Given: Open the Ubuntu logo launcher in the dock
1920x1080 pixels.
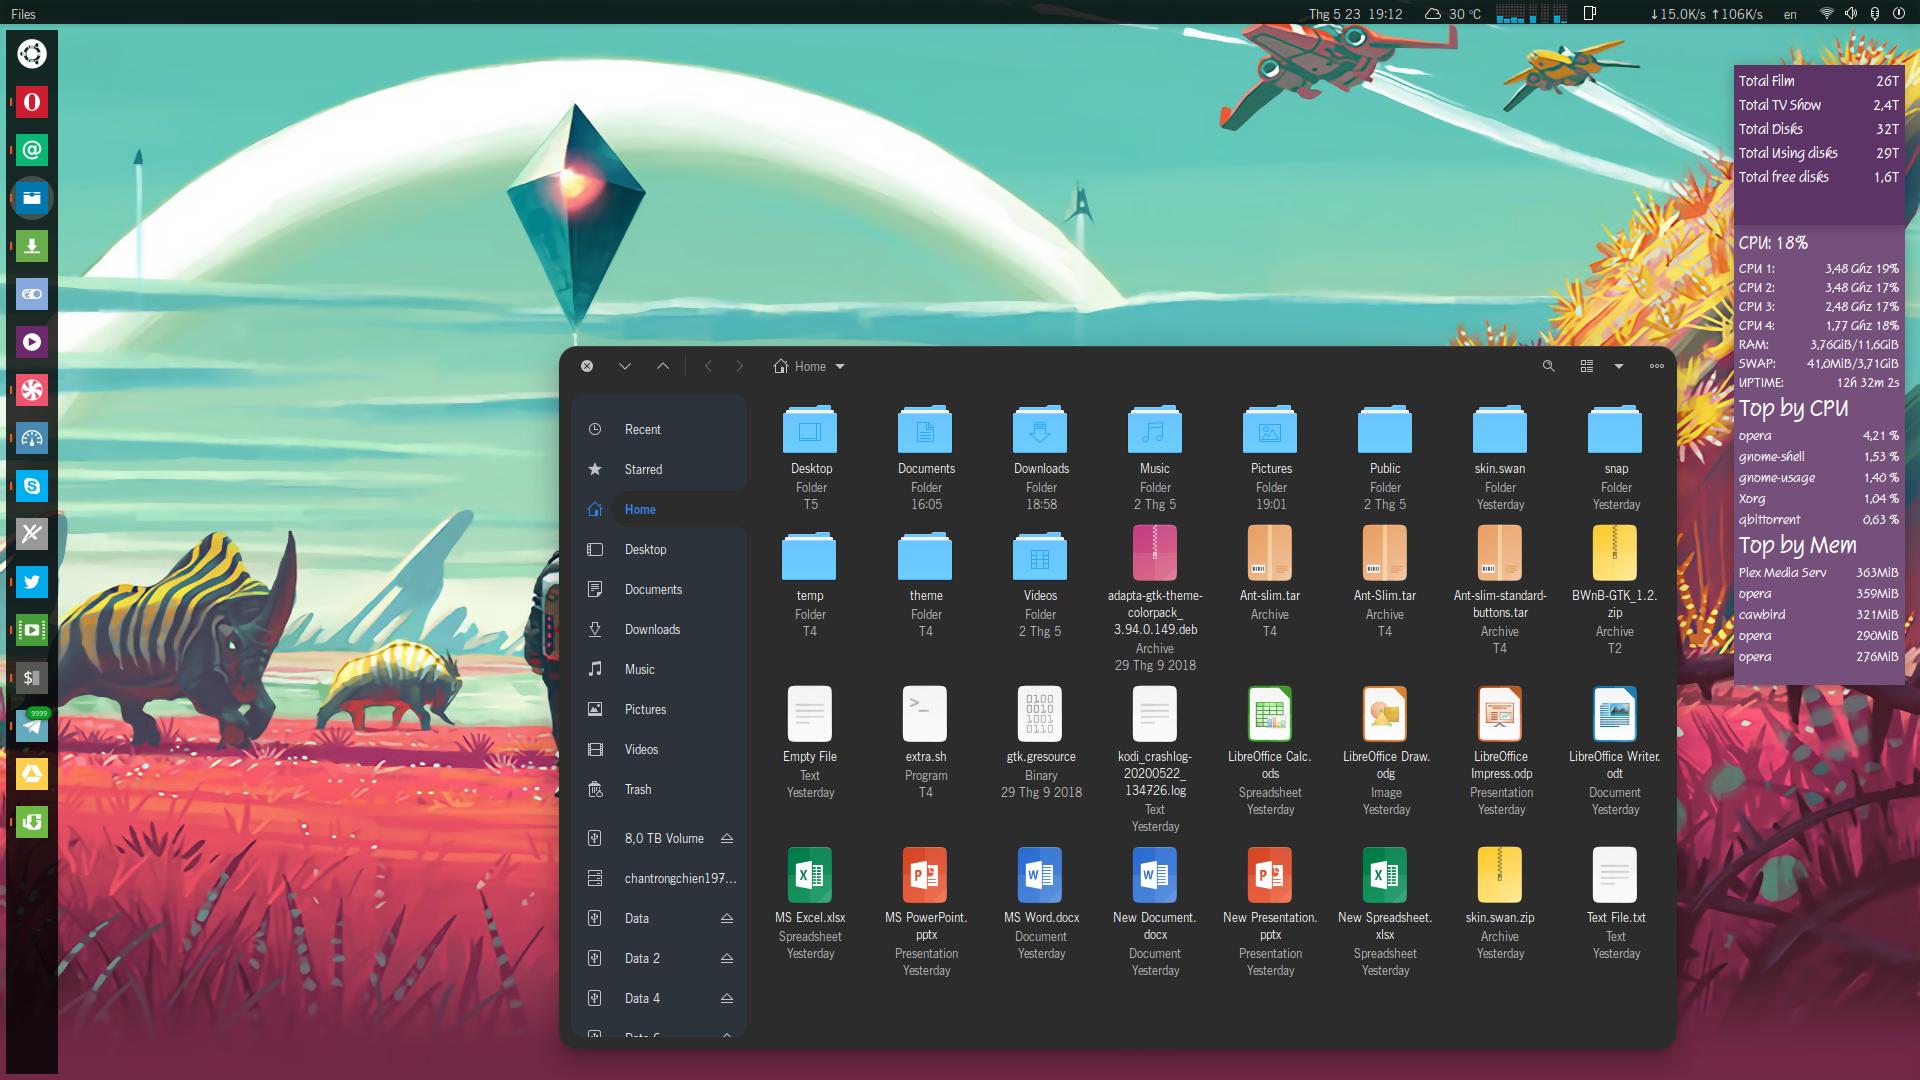Looking at the screenshot, I should [32, 54].
